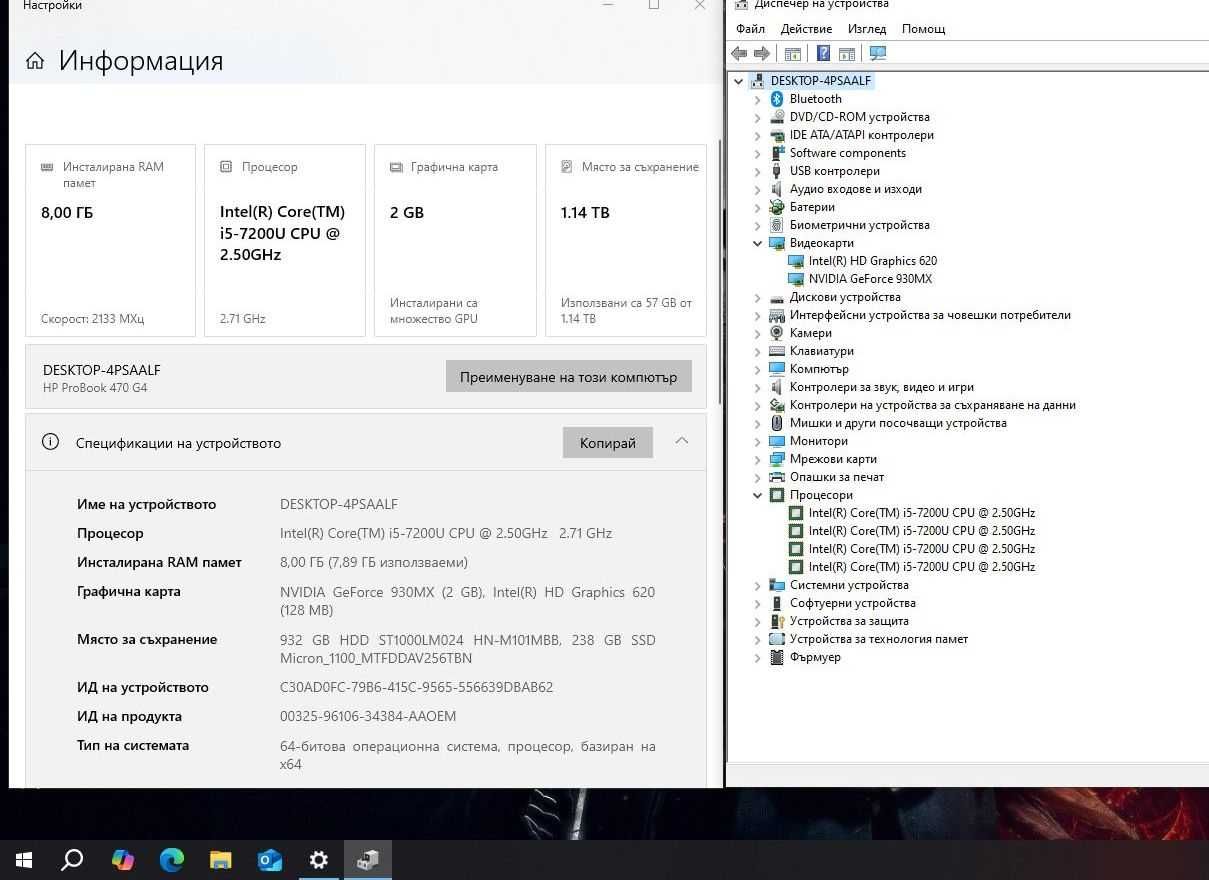Expand the Мрежови карти branch

click(x=758, y=459)
